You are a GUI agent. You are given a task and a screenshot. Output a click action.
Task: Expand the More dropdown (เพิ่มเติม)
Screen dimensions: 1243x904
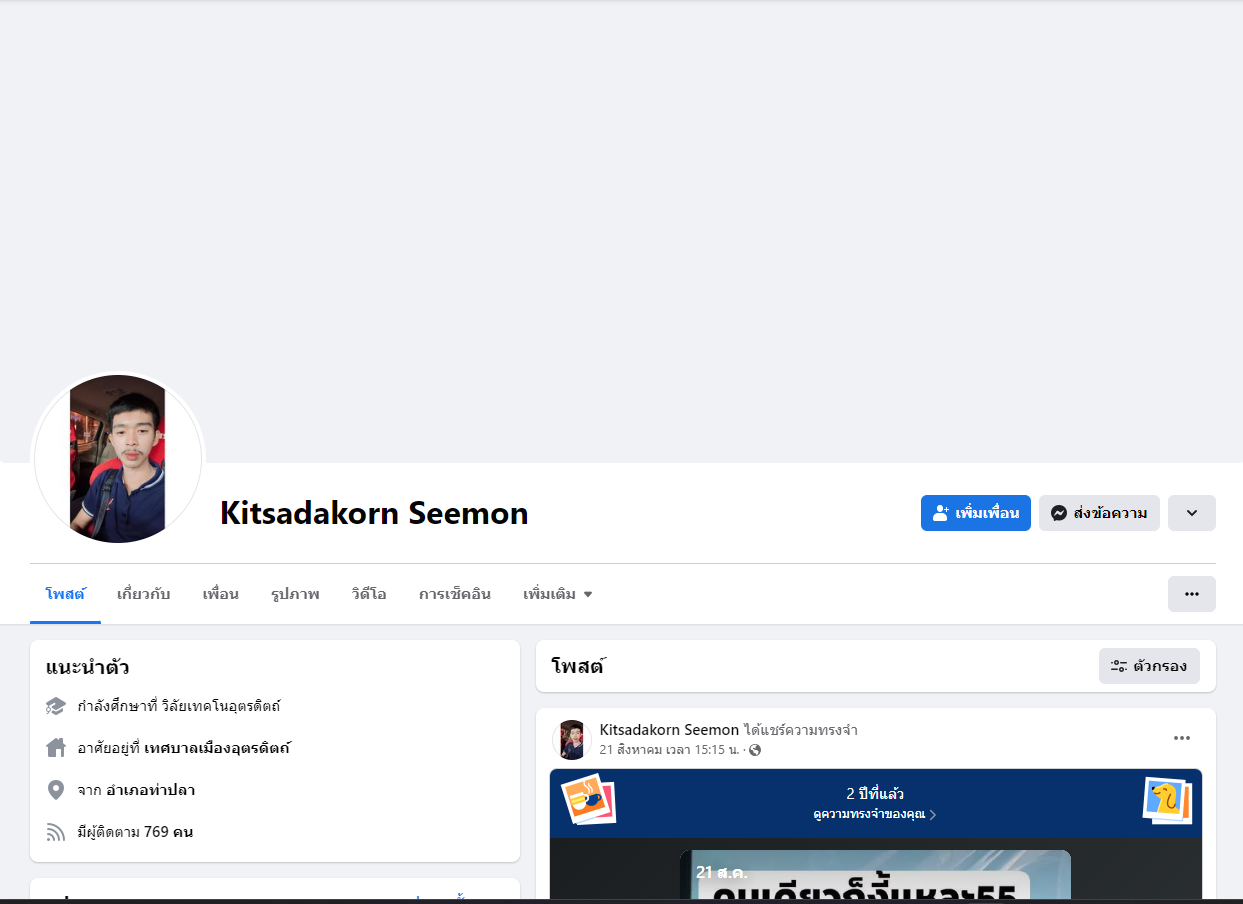coord(558,594)
